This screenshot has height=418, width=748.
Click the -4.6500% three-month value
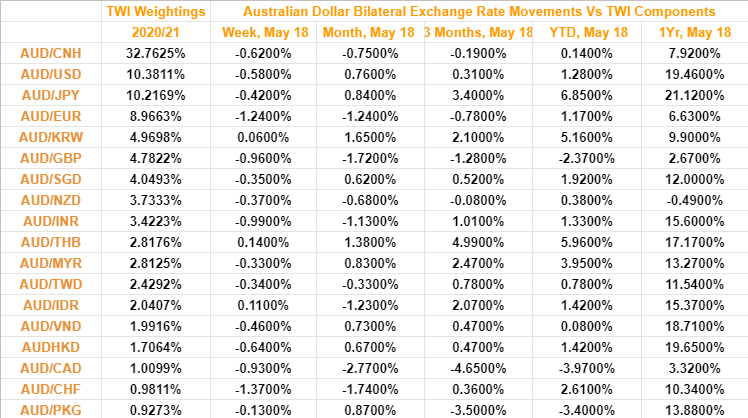point(478,369)
